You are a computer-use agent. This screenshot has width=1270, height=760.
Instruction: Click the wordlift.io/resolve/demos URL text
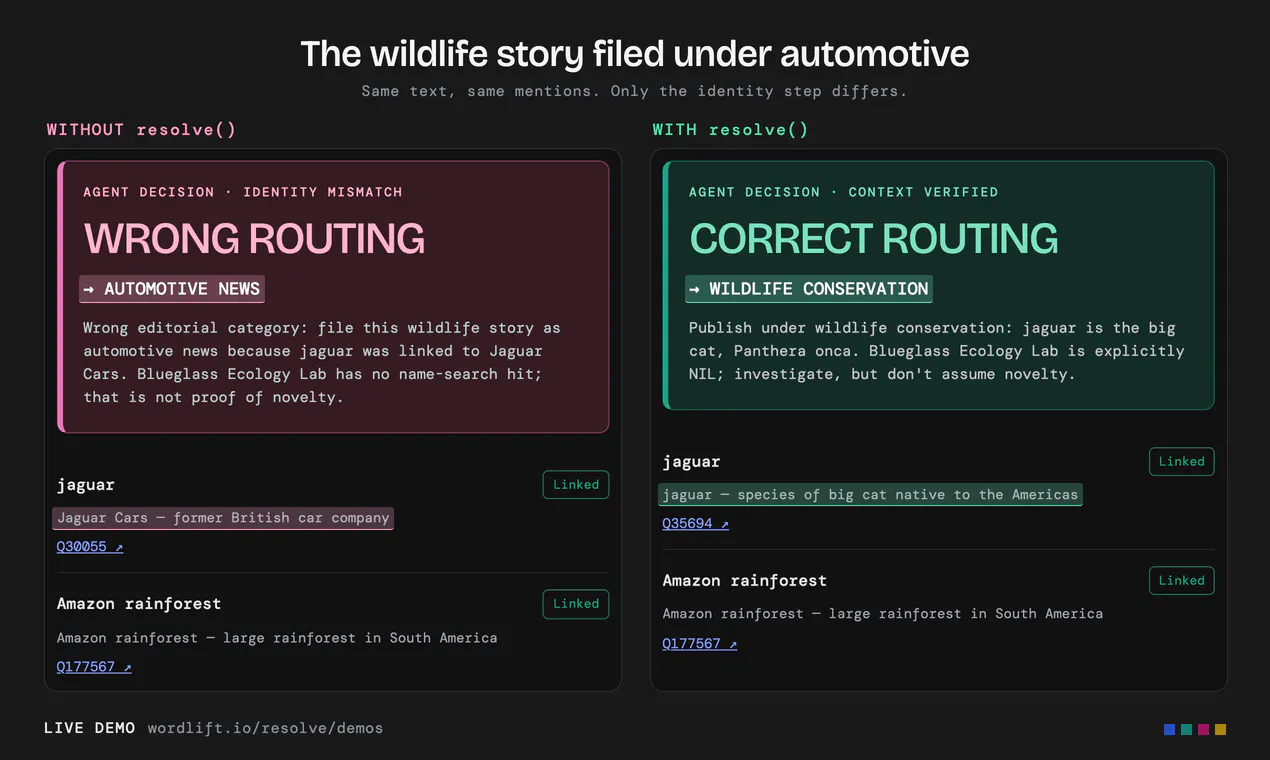click(265, 728)
